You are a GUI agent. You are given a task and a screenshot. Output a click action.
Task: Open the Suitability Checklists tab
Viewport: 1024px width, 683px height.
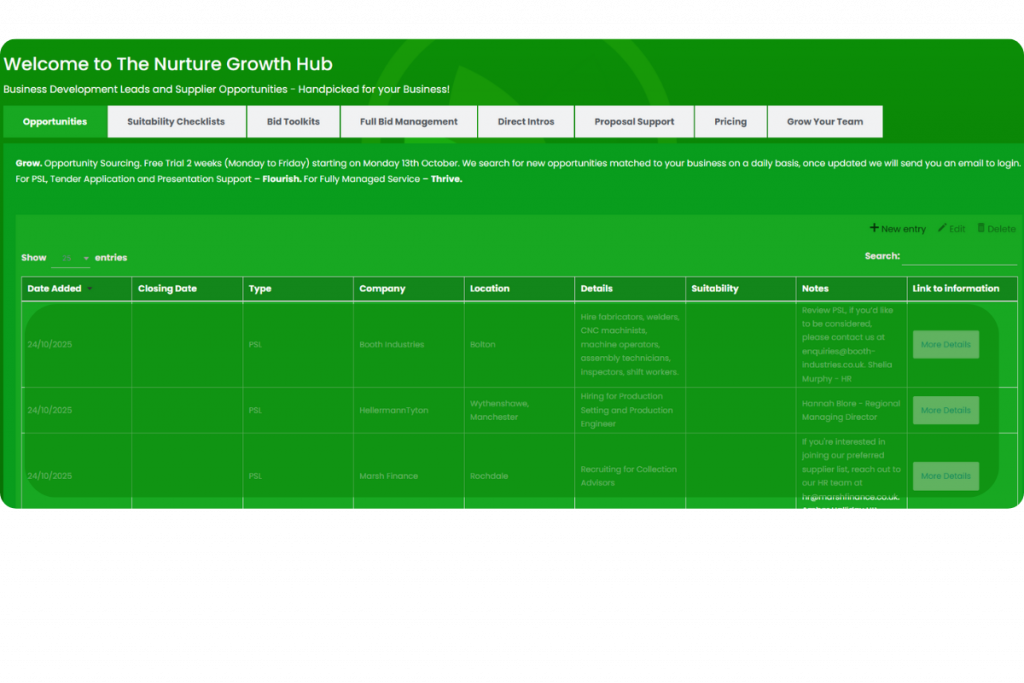tap(176, 122)
